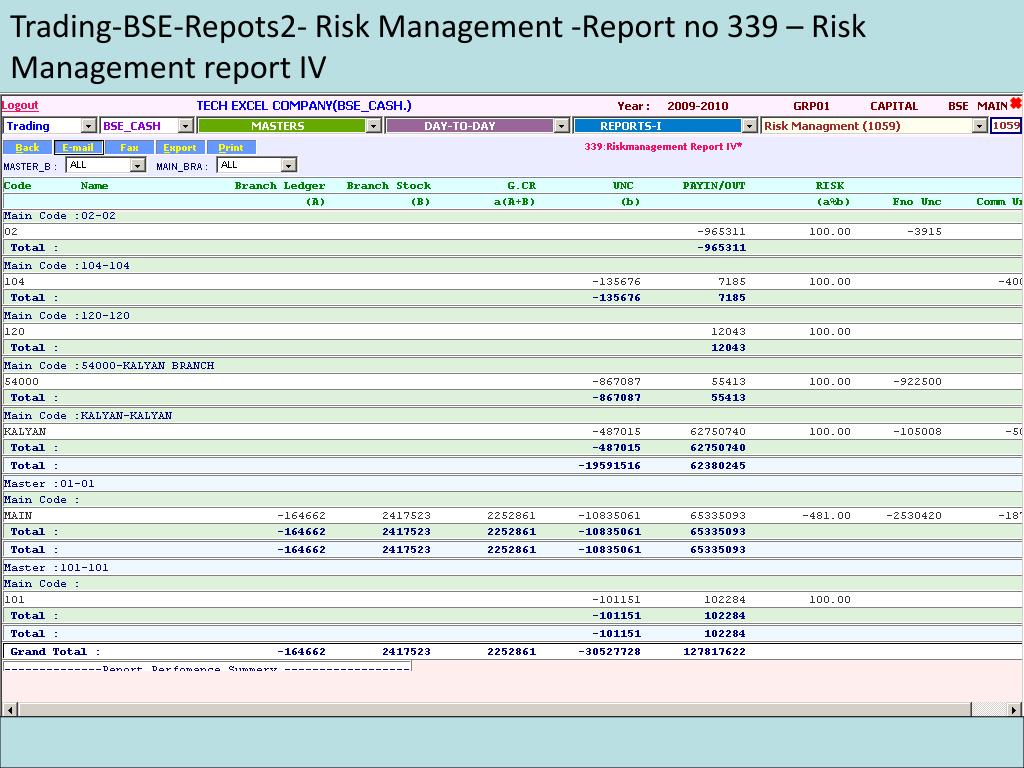The width and height of the screenshot is (1024, 768).
Task: Click the year 2009-2010 text
Action: 697,106
